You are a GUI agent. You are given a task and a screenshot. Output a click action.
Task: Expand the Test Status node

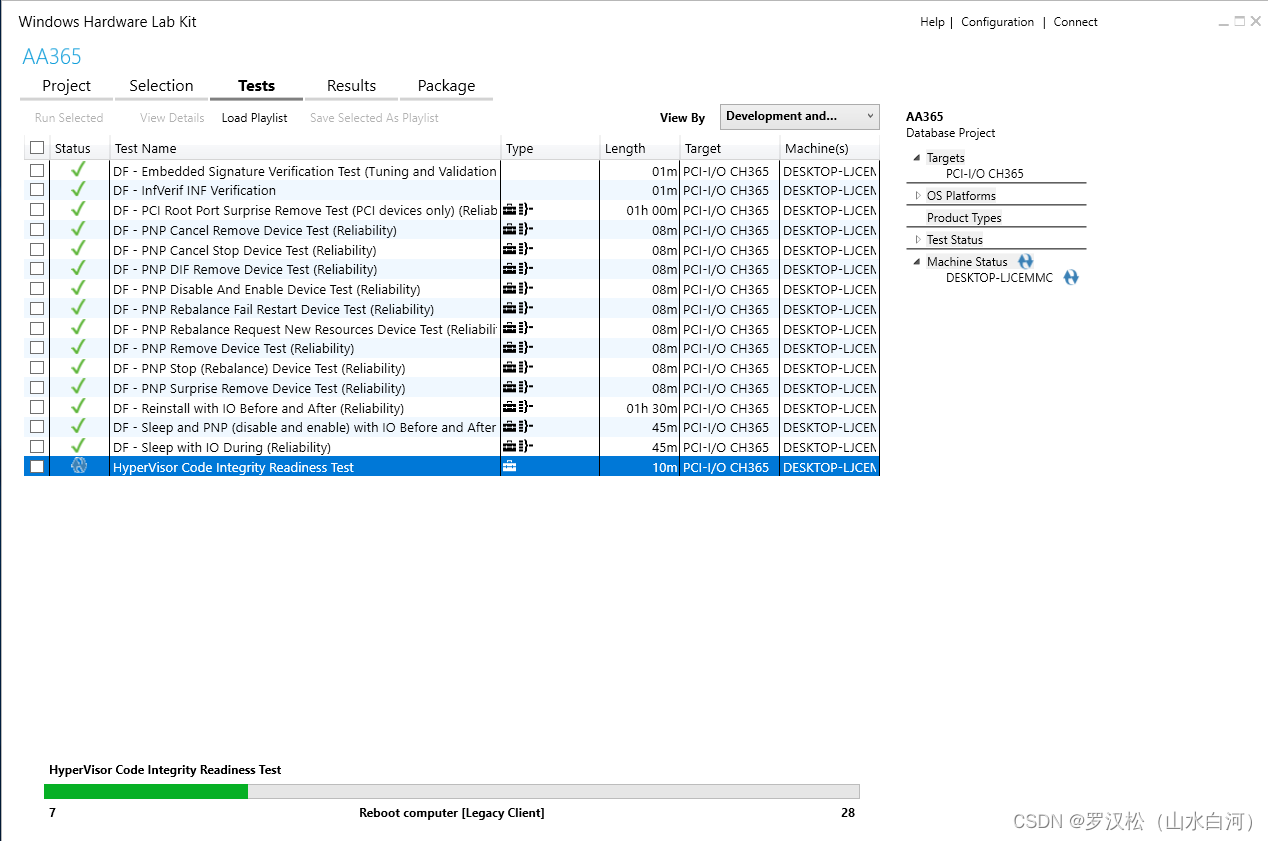[918, 240]
